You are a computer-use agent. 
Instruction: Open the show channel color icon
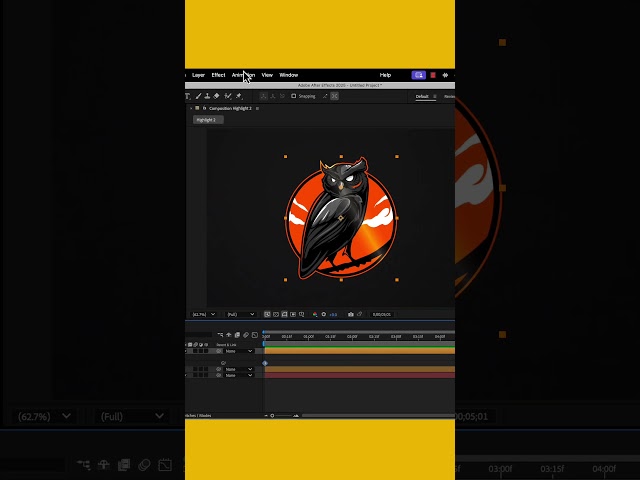tap(315, 314)
